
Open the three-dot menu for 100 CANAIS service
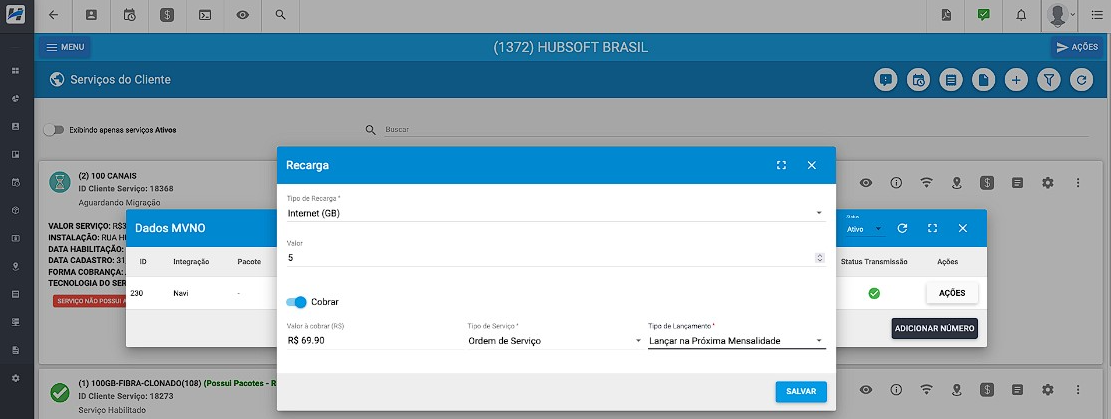[x=1078, y=183]
